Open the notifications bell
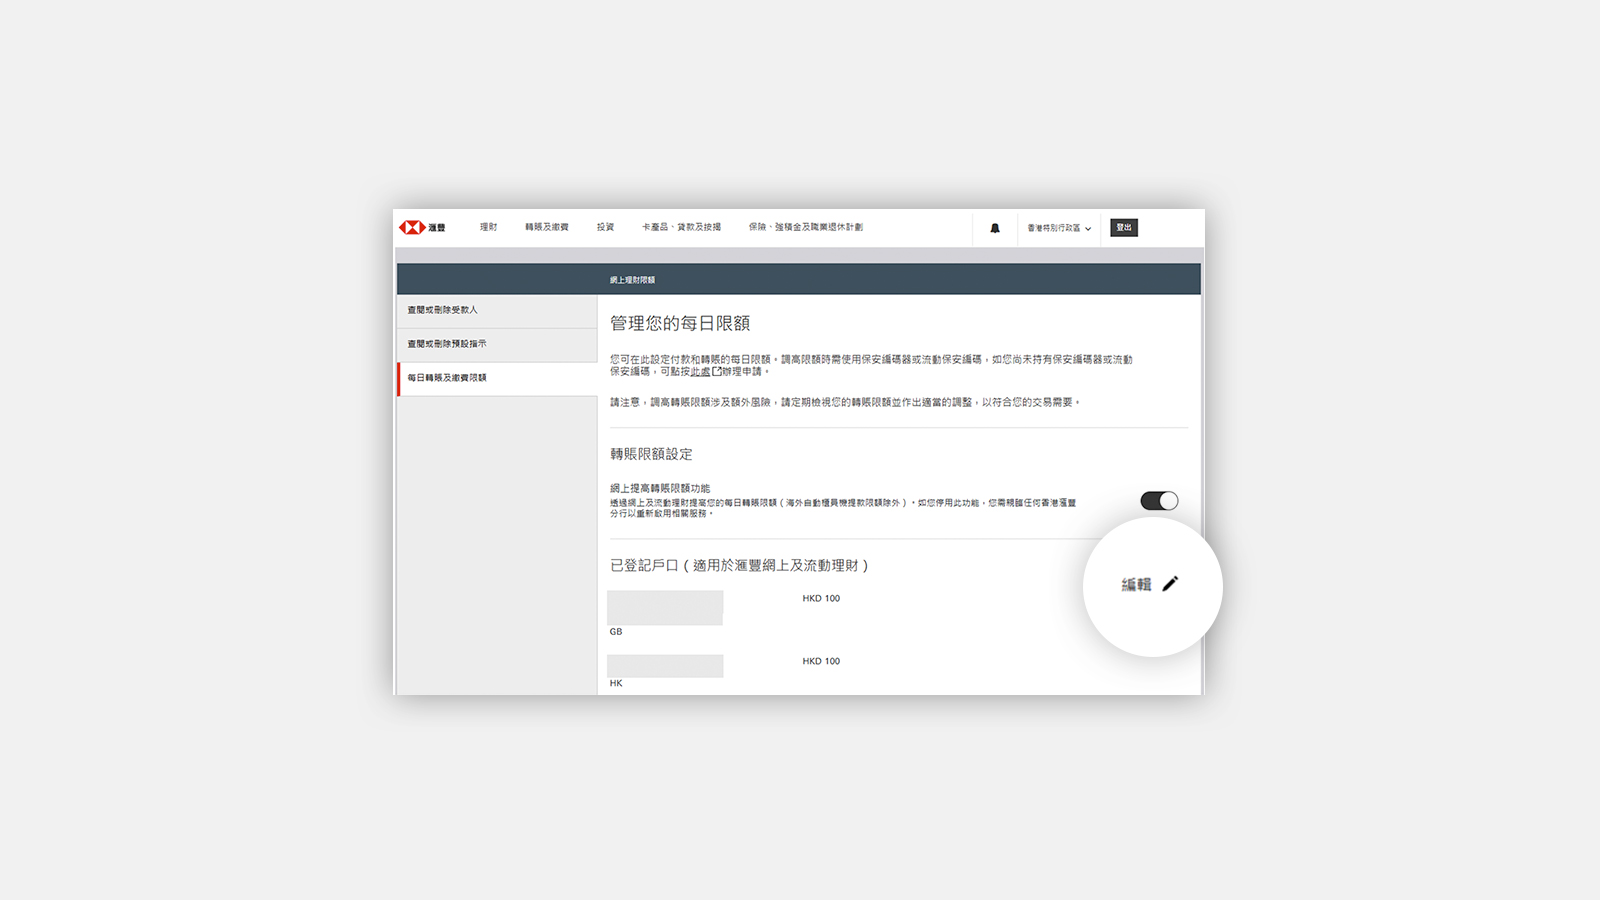The image size is (1600, 900). click(994, 228)
